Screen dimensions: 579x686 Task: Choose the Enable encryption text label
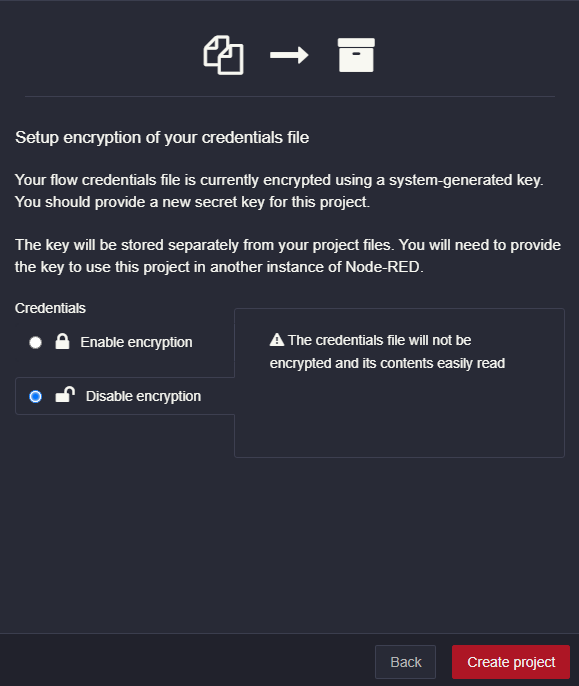[136, 342]
